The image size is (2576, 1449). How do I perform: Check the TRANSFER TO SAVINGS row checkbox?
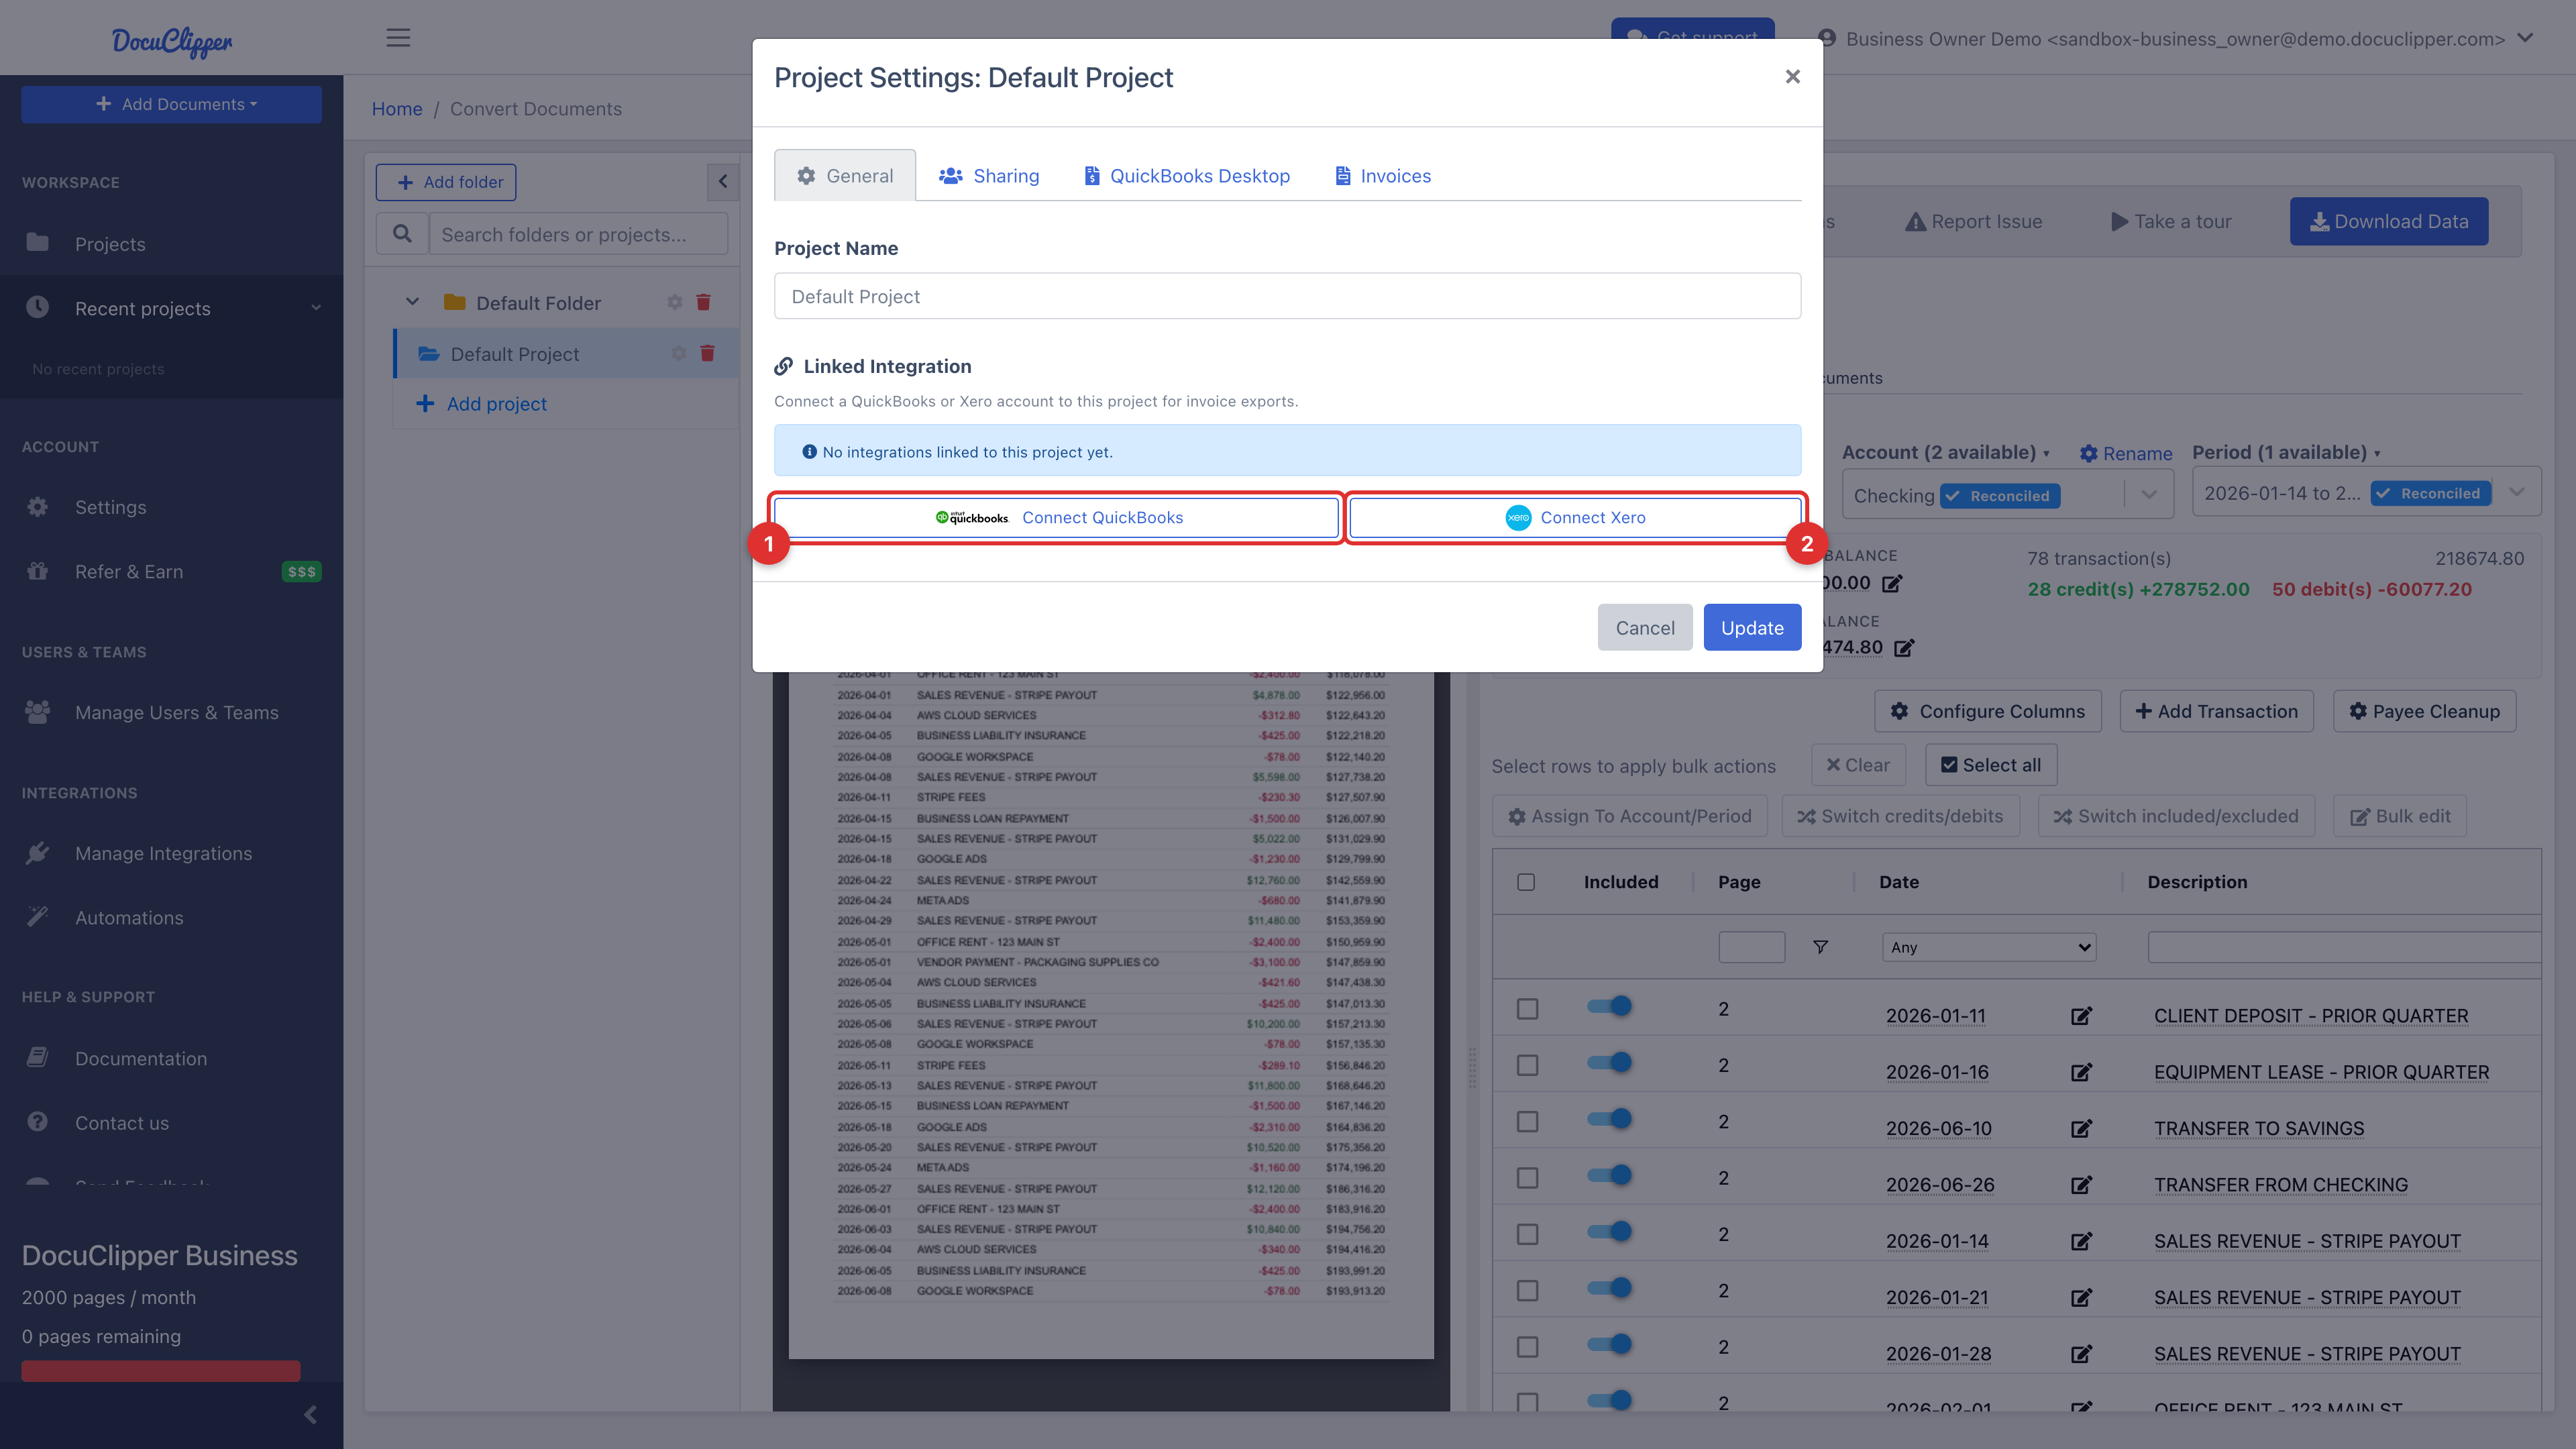[x=1527, y=1122]
